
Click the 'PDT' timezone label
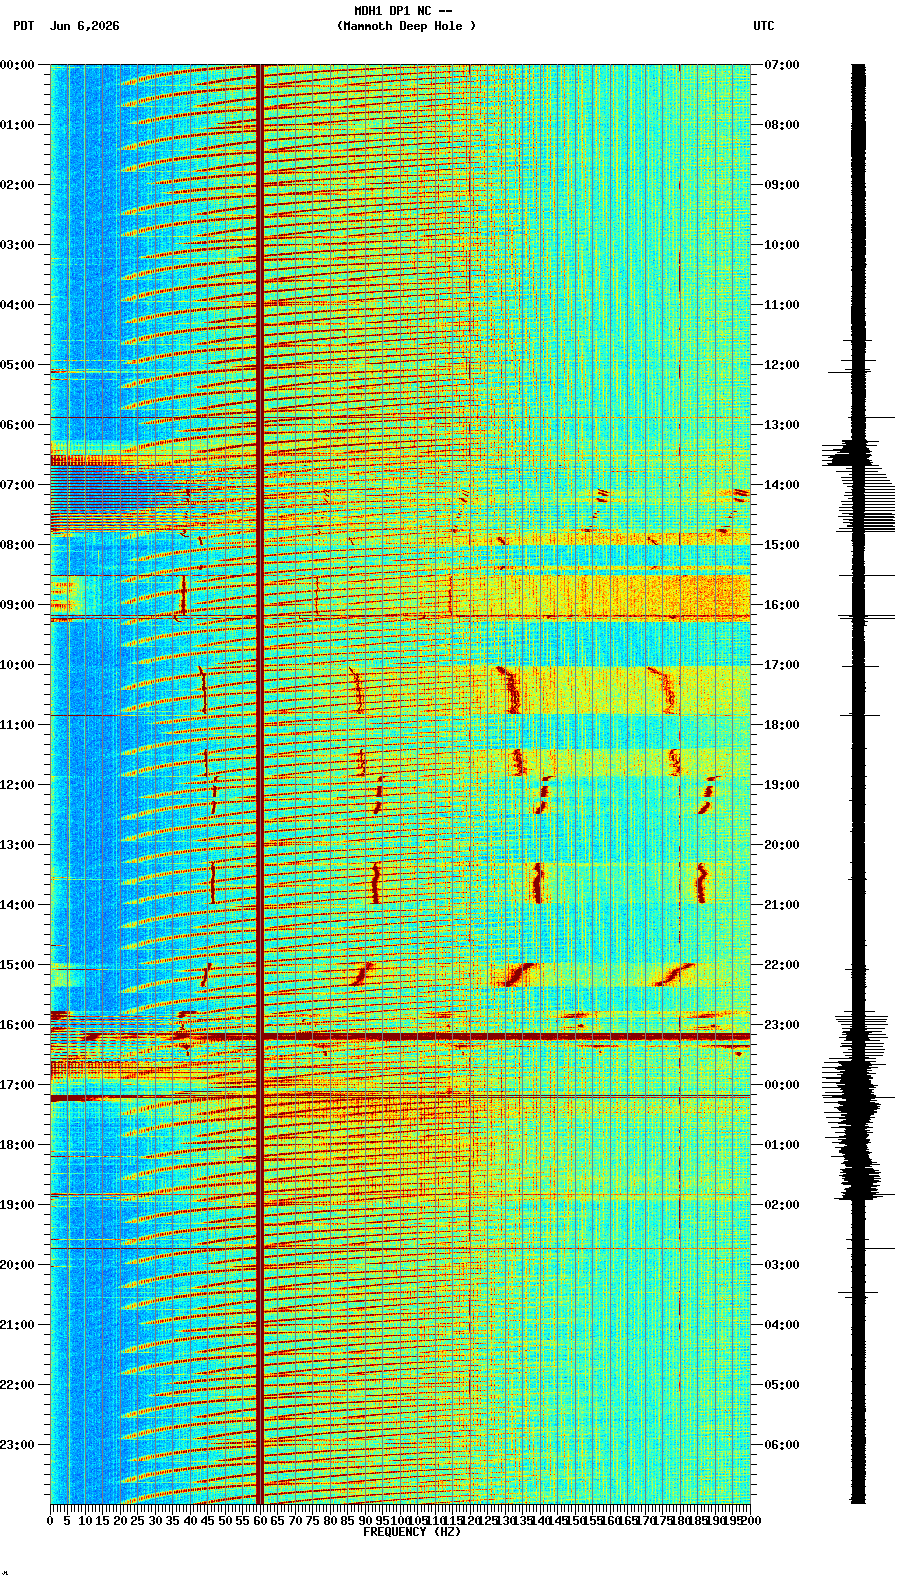tap(23, 26)
